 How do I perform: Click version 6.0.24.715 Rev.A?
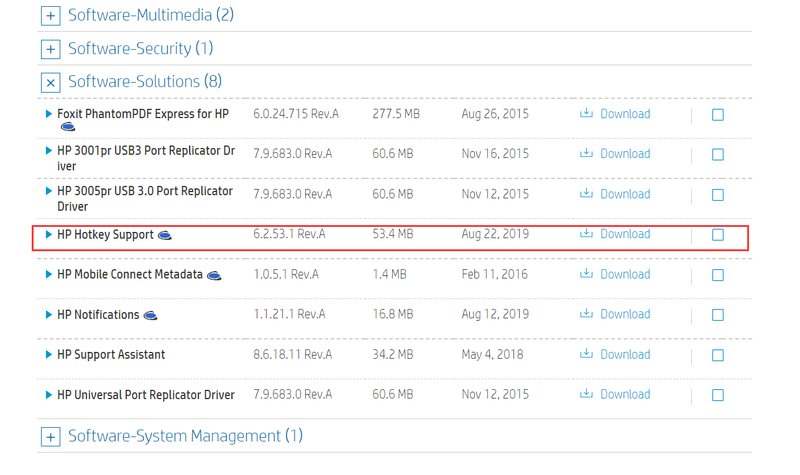[x=296, y=114]
